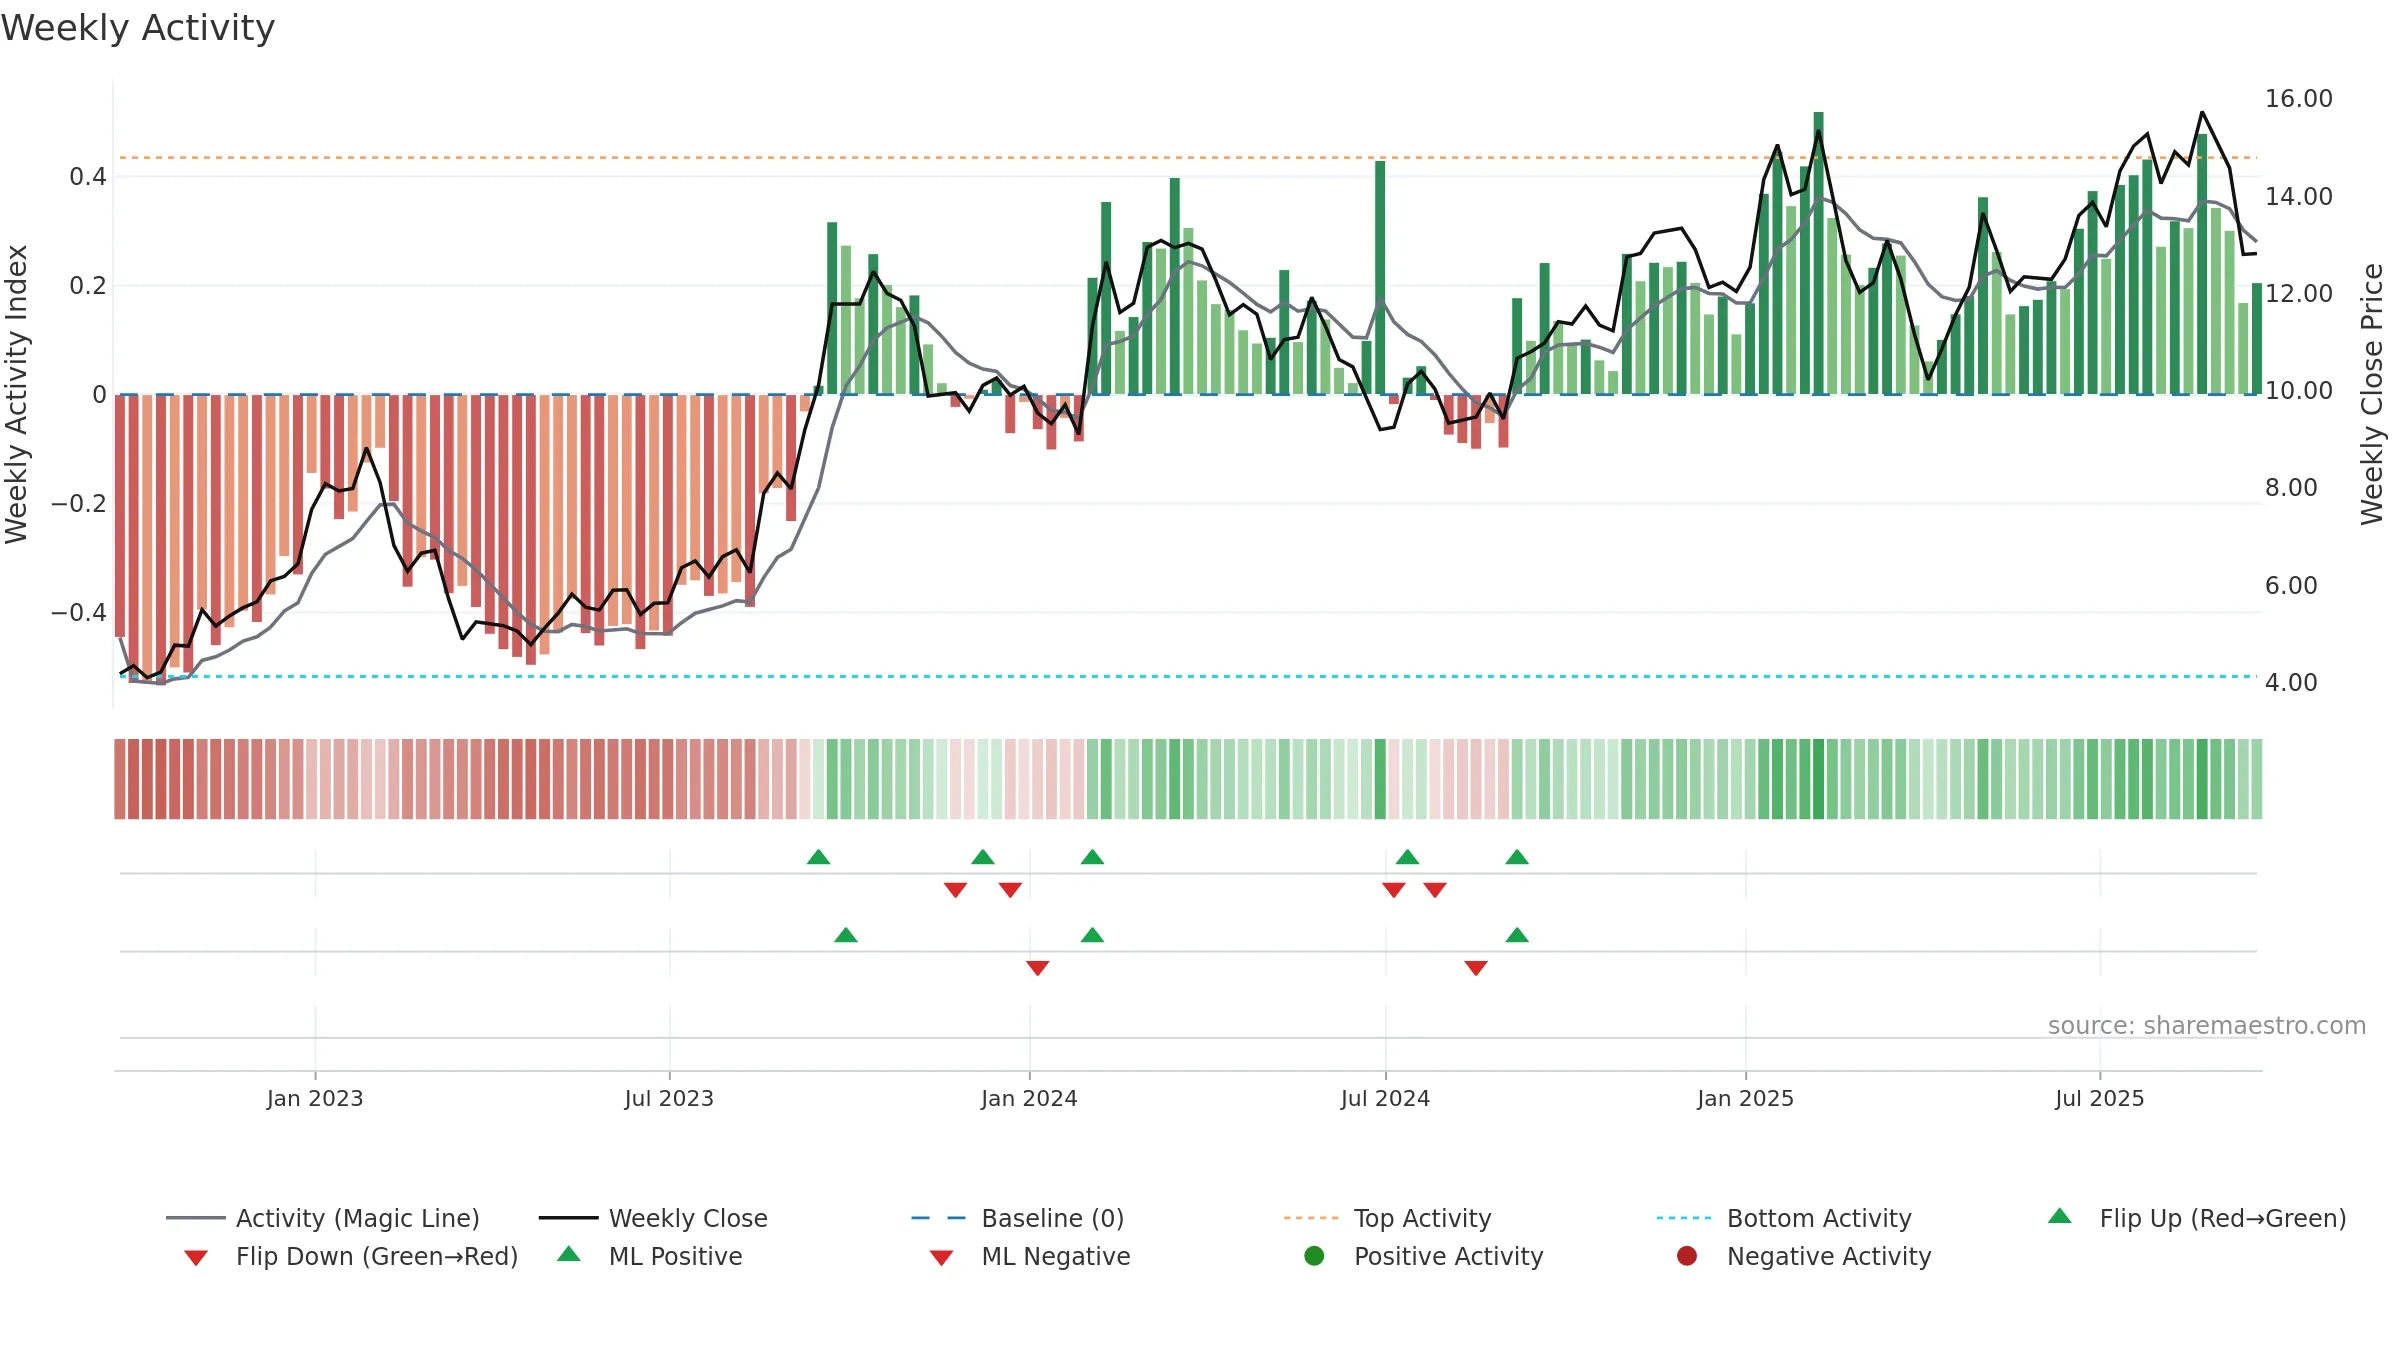Click the 'Jul 2025' x-axis label
The height and width of the screenshot is (1350, 2400).
click(2100, 1099)
